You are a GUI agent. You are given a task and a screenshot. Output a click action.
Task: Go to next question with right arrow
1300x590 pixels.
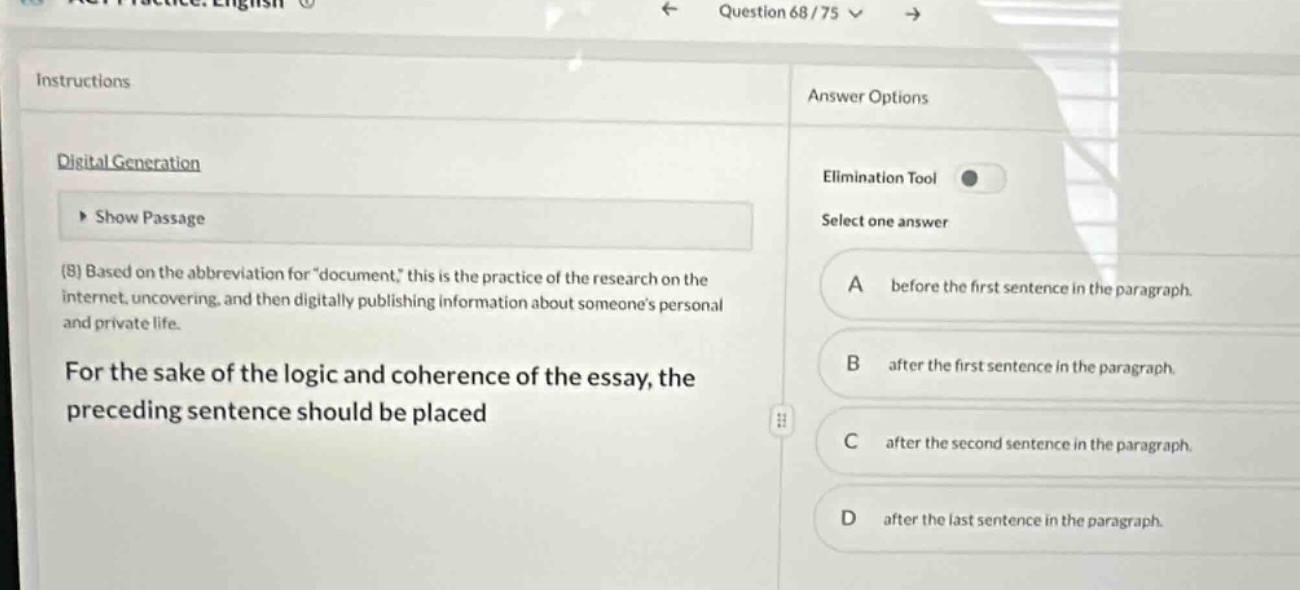909,13
